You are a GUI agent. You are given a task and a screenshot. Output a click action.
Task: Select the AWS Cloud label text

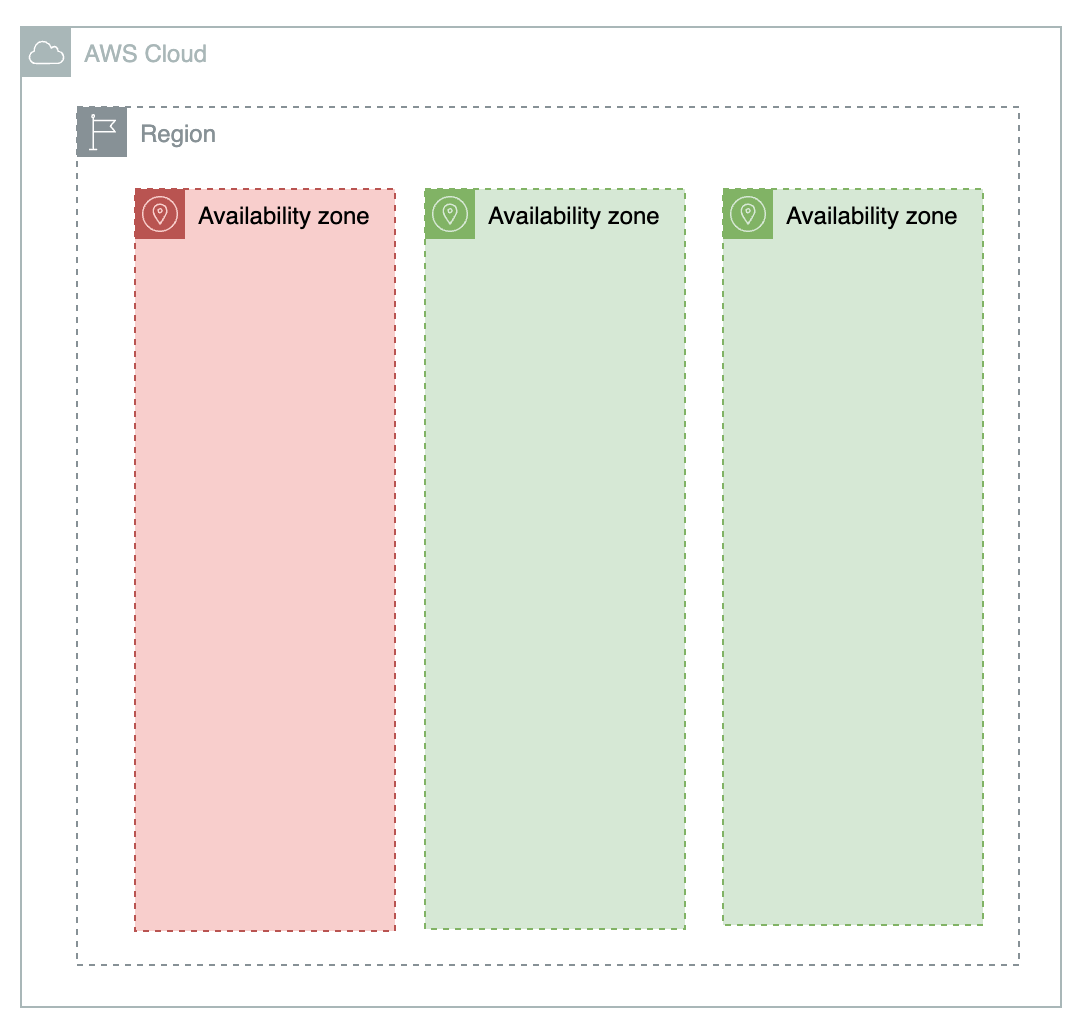pyautogui.click(x=146, y=53)
